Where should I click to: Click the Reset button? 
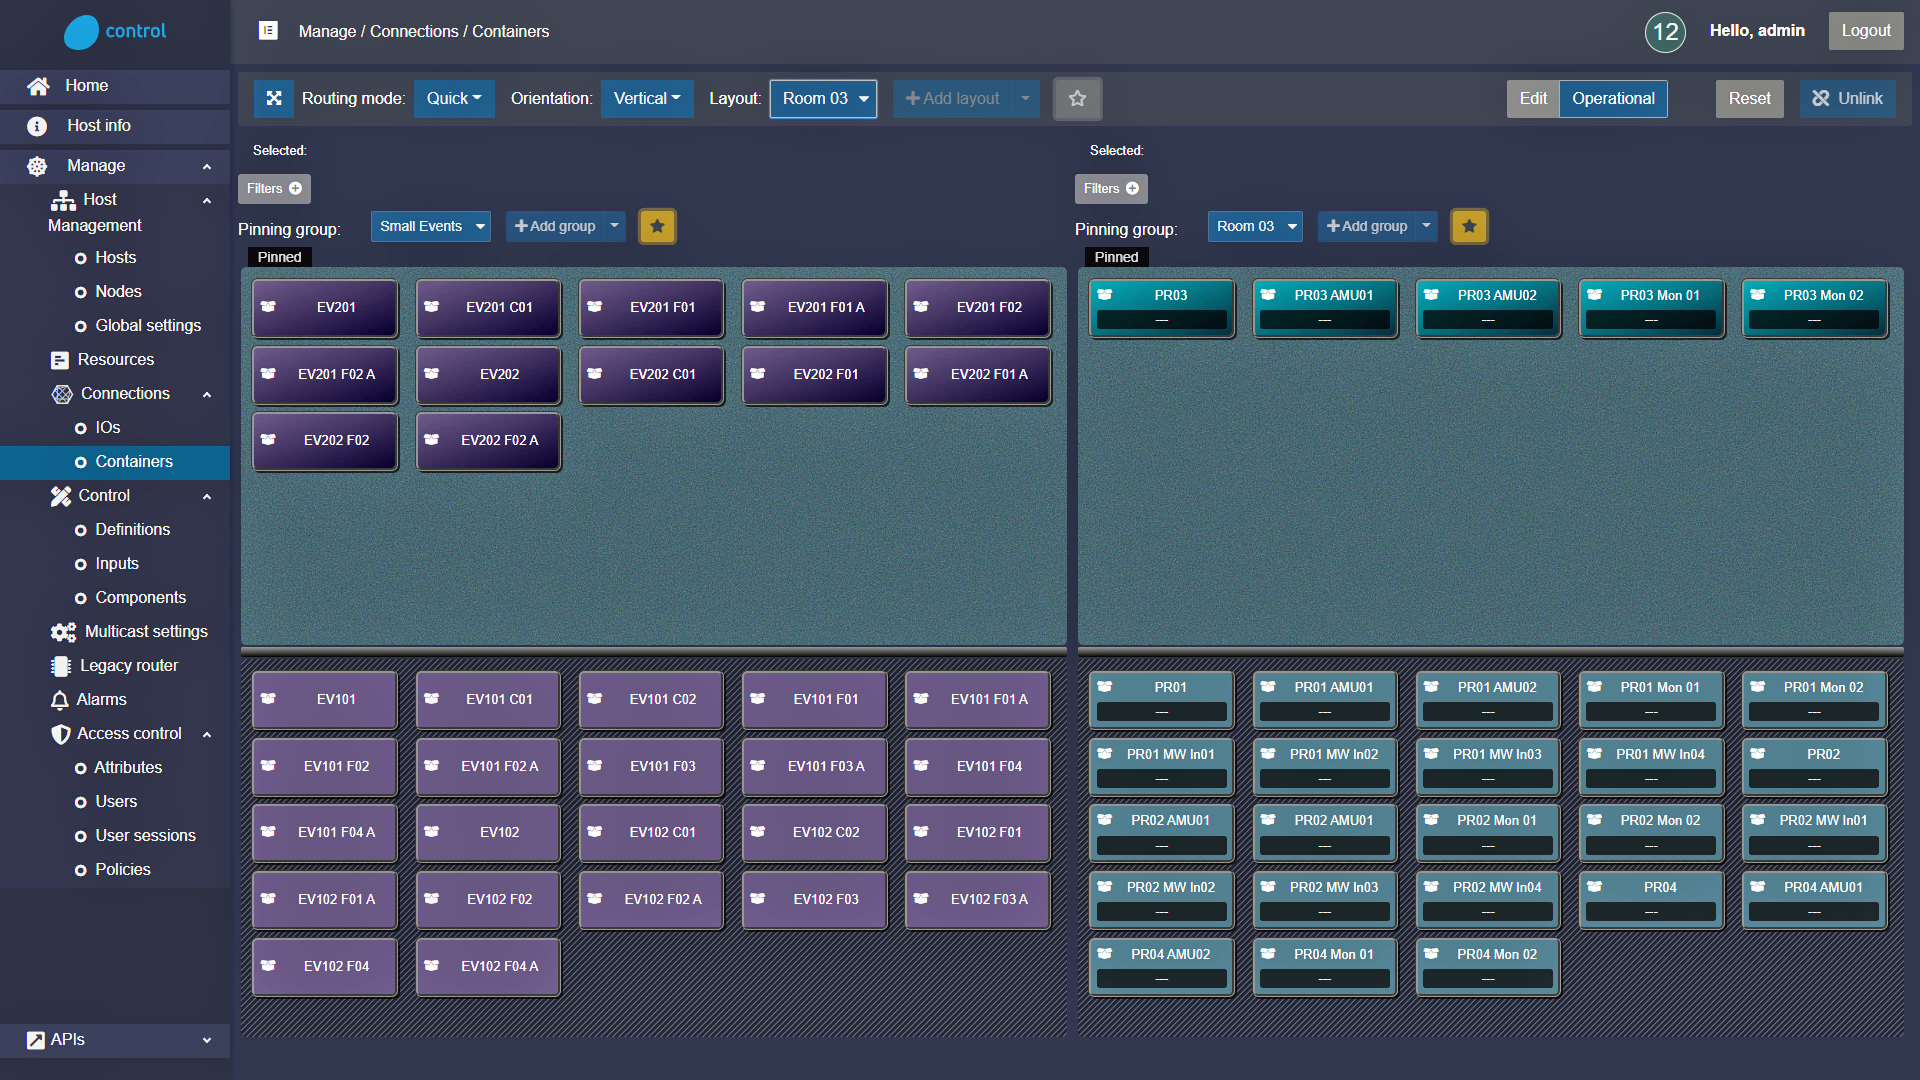1749,98
